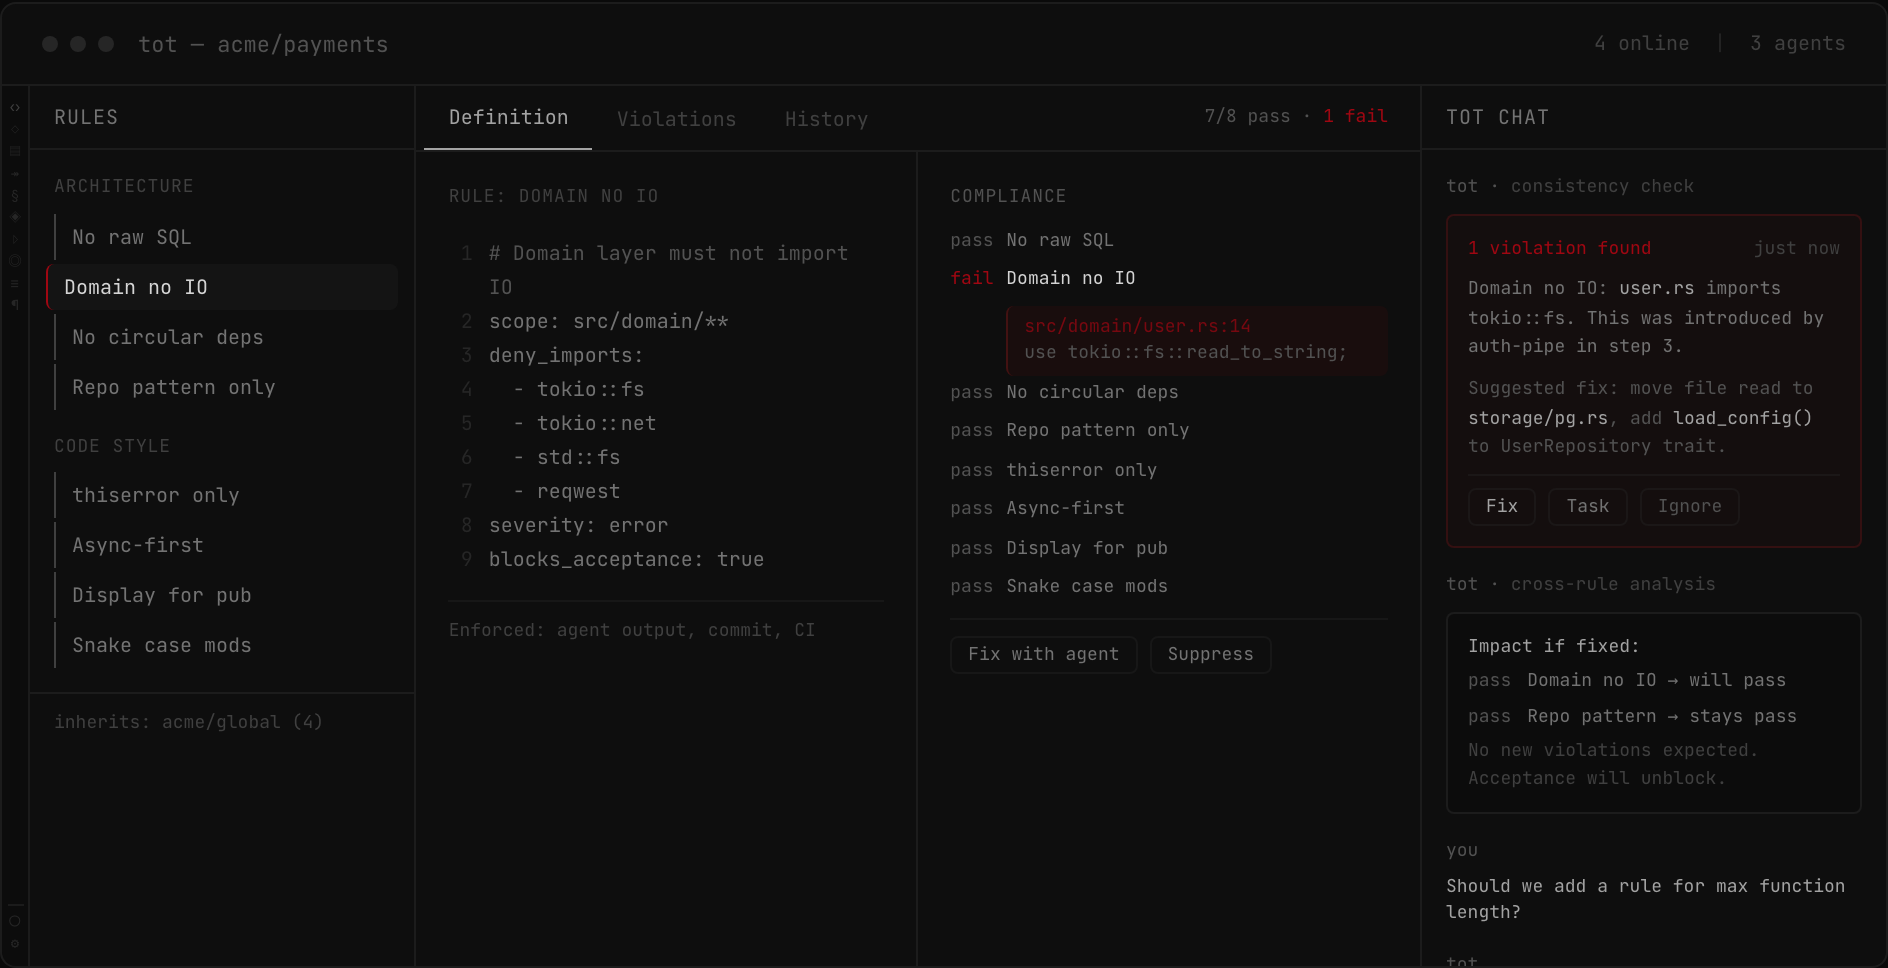Image resolution: width=1888 pixels, height=968 pixels.
Task: Select the Display for pub rule in sidebar
Action: point(226,595)
